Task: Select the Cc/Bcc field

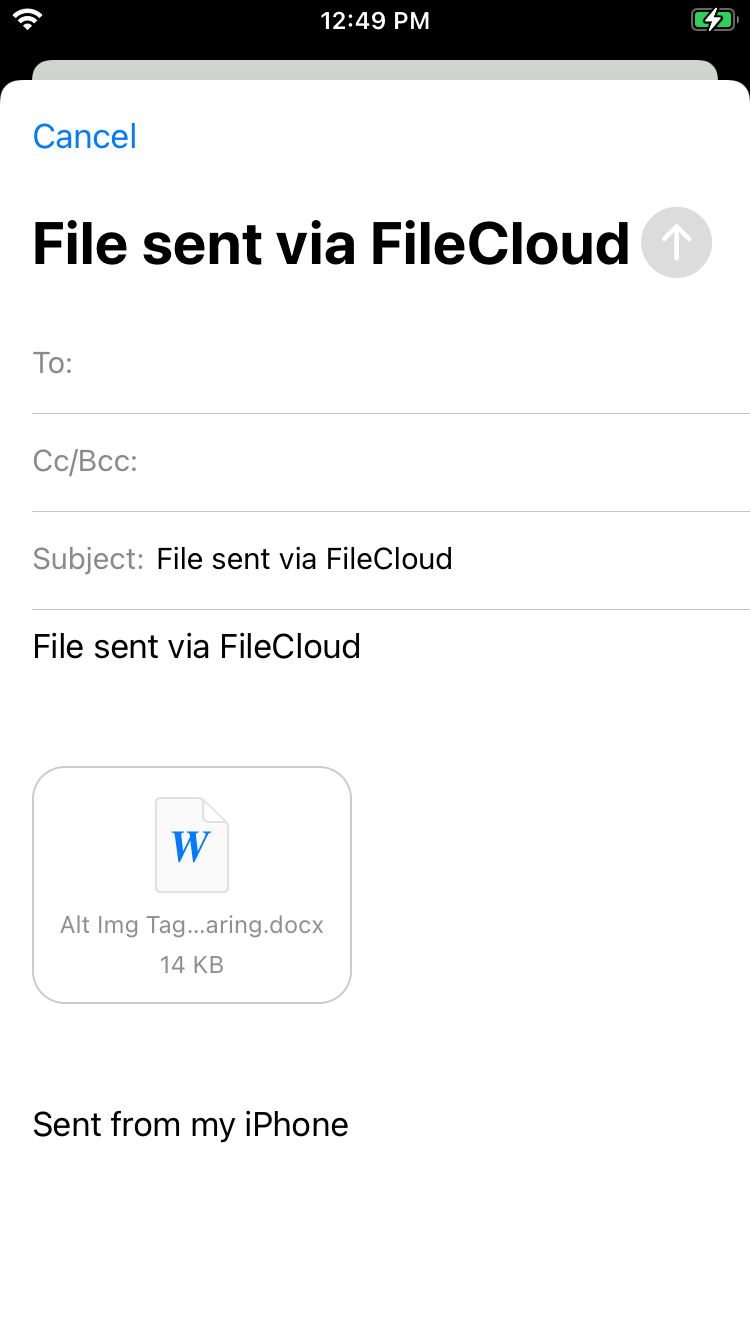Action: (440, 461)
